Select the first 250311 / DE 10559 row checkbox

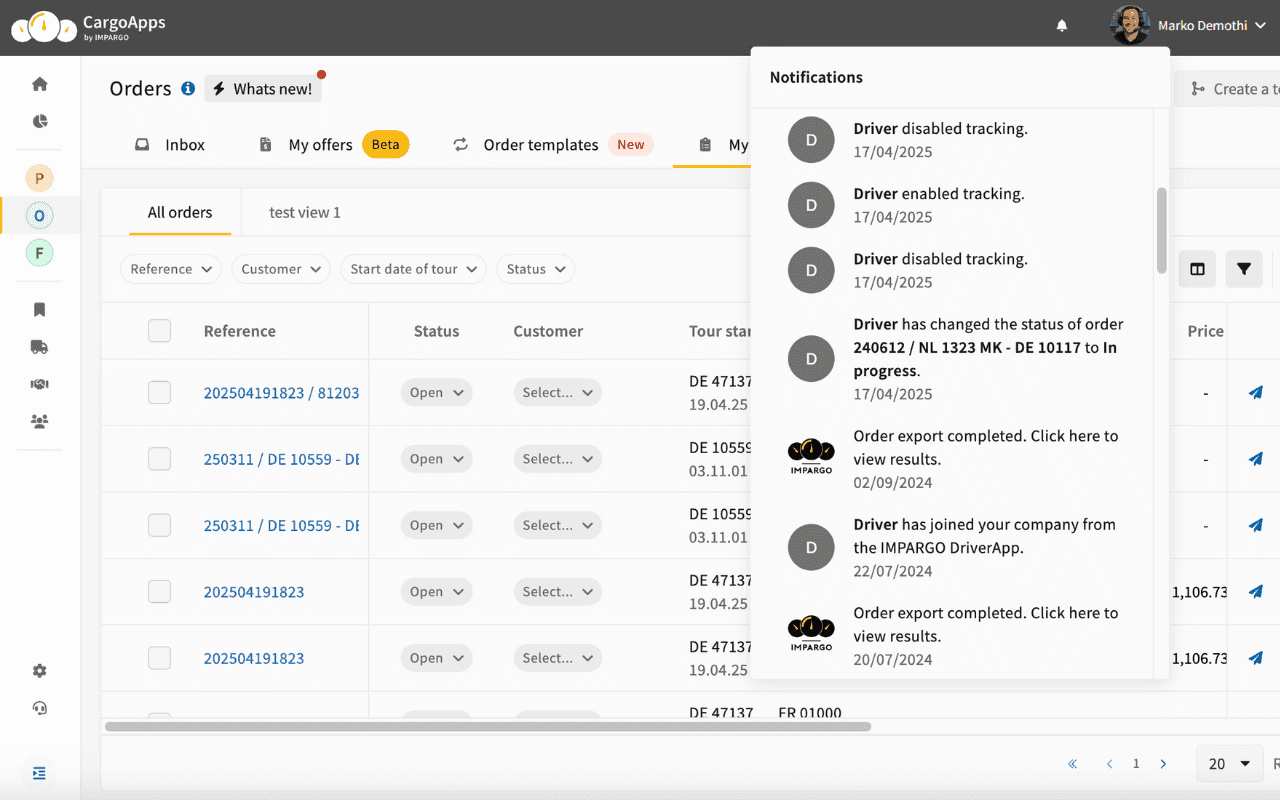(x=159, y=459)
